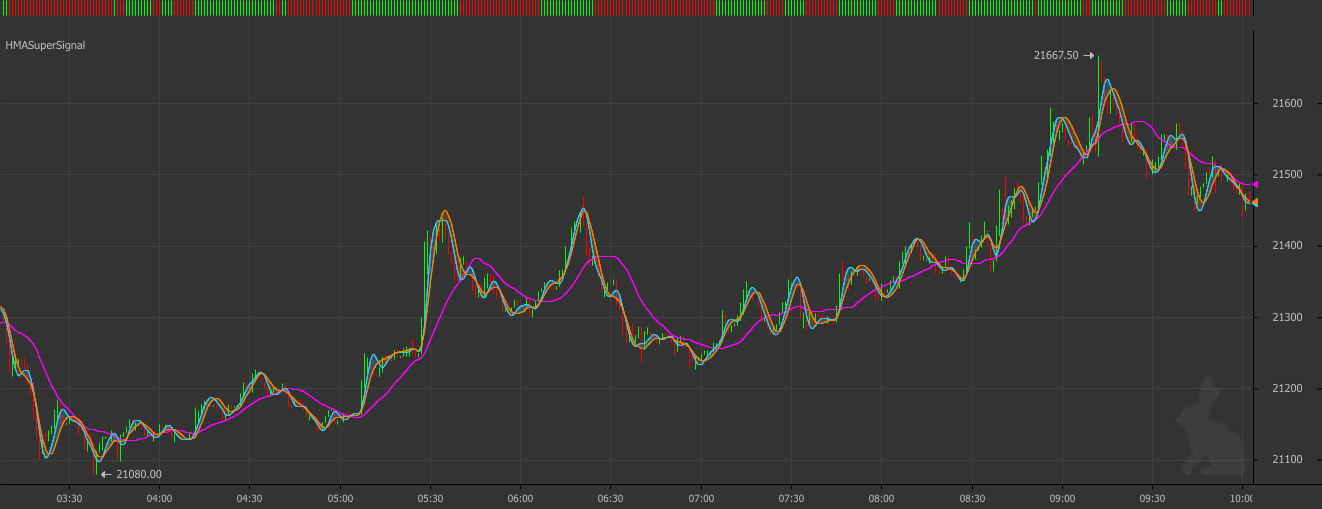1322x509 pixels.
Task: Click the 10:00 time axis label
Action: 1242,498
